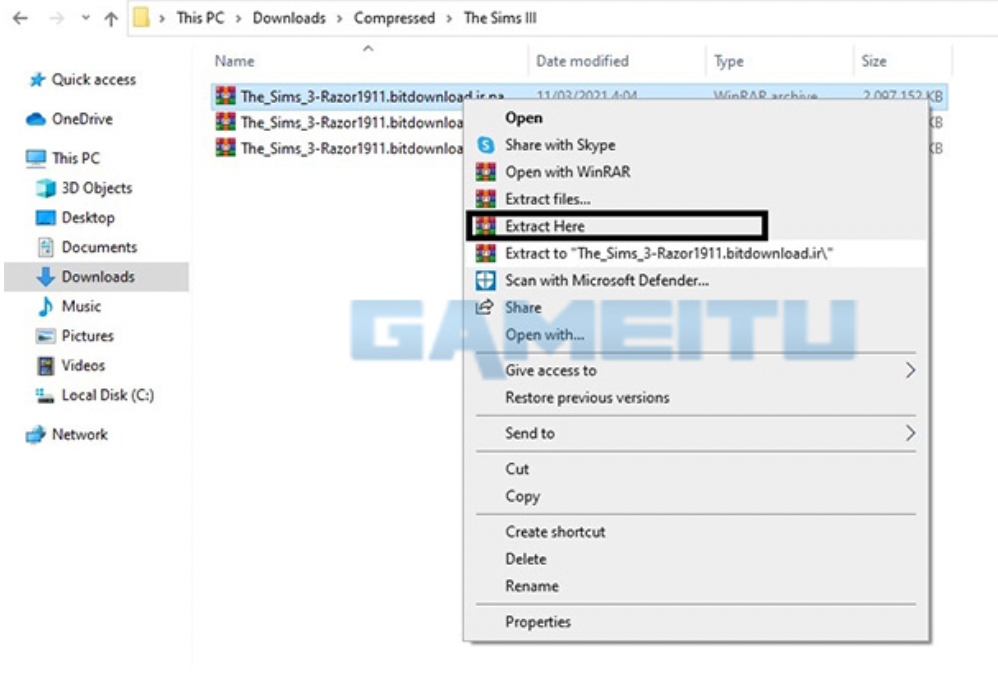Expand the Send to submenu
998x676 pixels.
pyautogui.click(x=696, y=433)
